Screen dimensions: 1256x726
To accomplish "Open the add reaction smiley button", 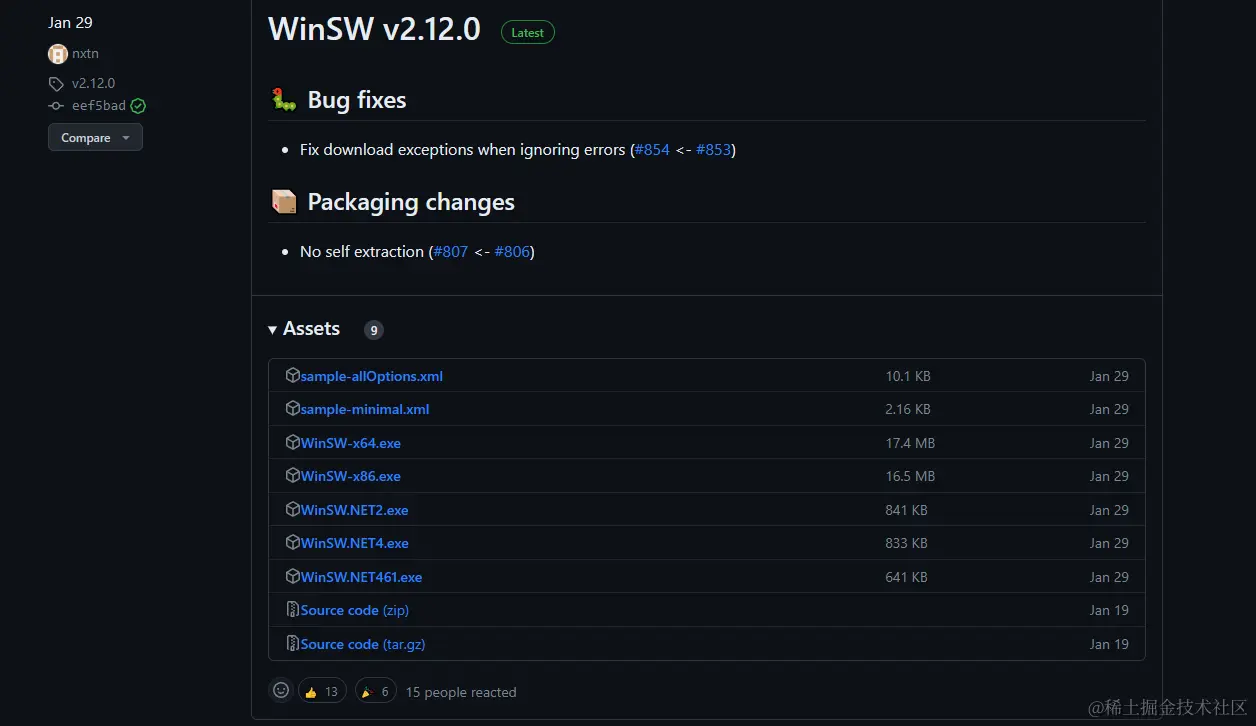I will click(281, 691).
